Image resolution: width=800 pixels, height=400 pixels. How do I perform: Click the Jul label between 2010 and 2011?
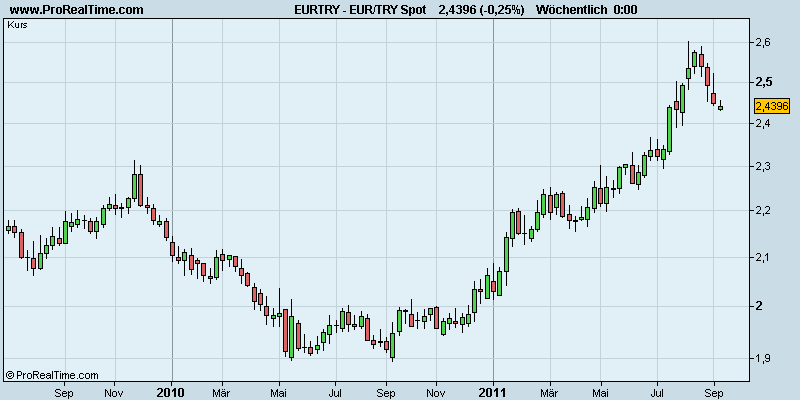click(x=335, y=392)
